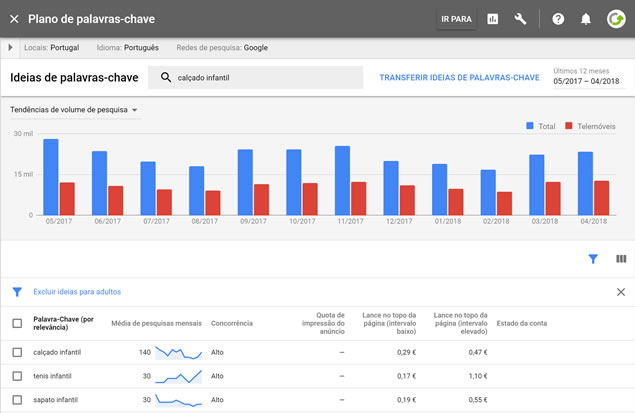This screenshot has height=413, width=635.
Task: Open the notifications bell
Action: tap(586, 19)
